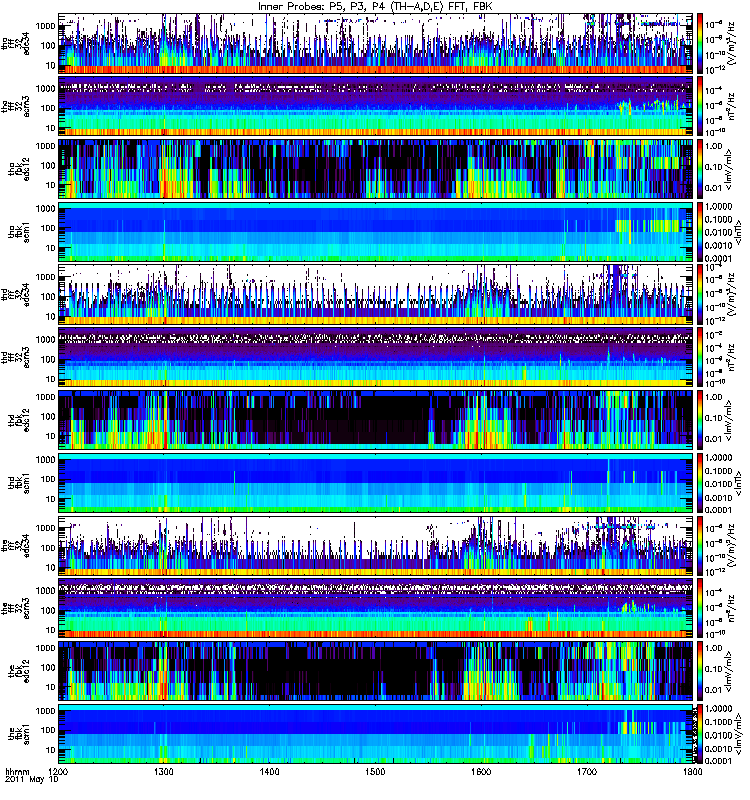This screenshot has height=800, width=750.
Task: Click the color bar beside tha scm3 panel
Action: tap(700, 107)
